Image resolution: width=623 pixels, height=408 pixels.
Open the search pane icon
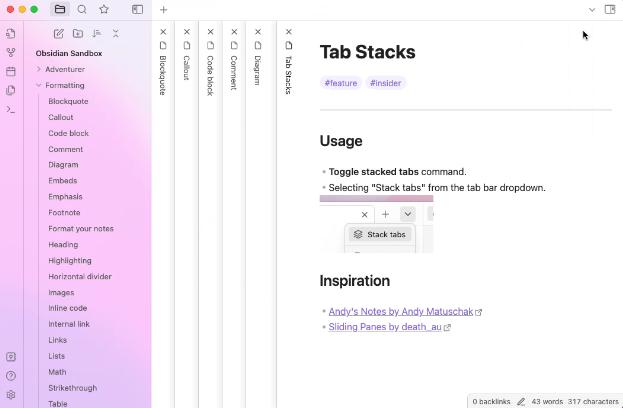82,10
